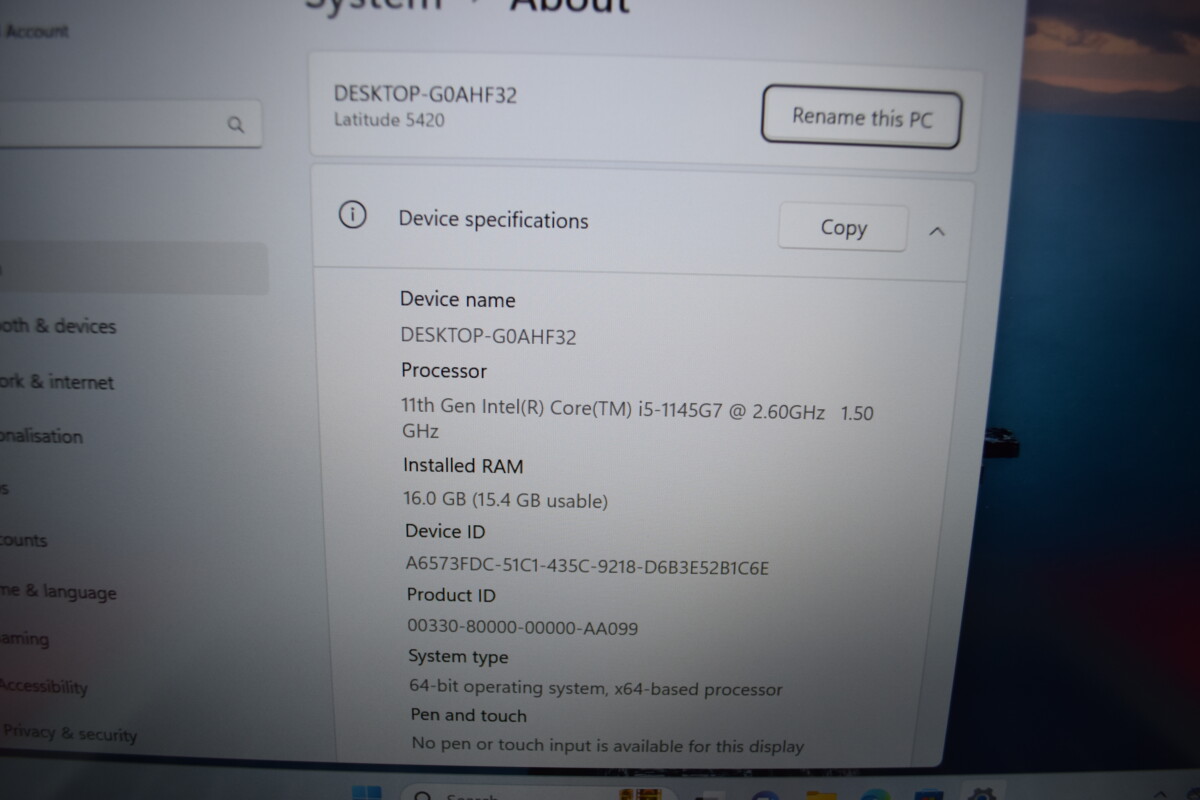Open the Windows Start menu on the taskbar
This screenshot has width=1200, height=800.
pos(367,794)
